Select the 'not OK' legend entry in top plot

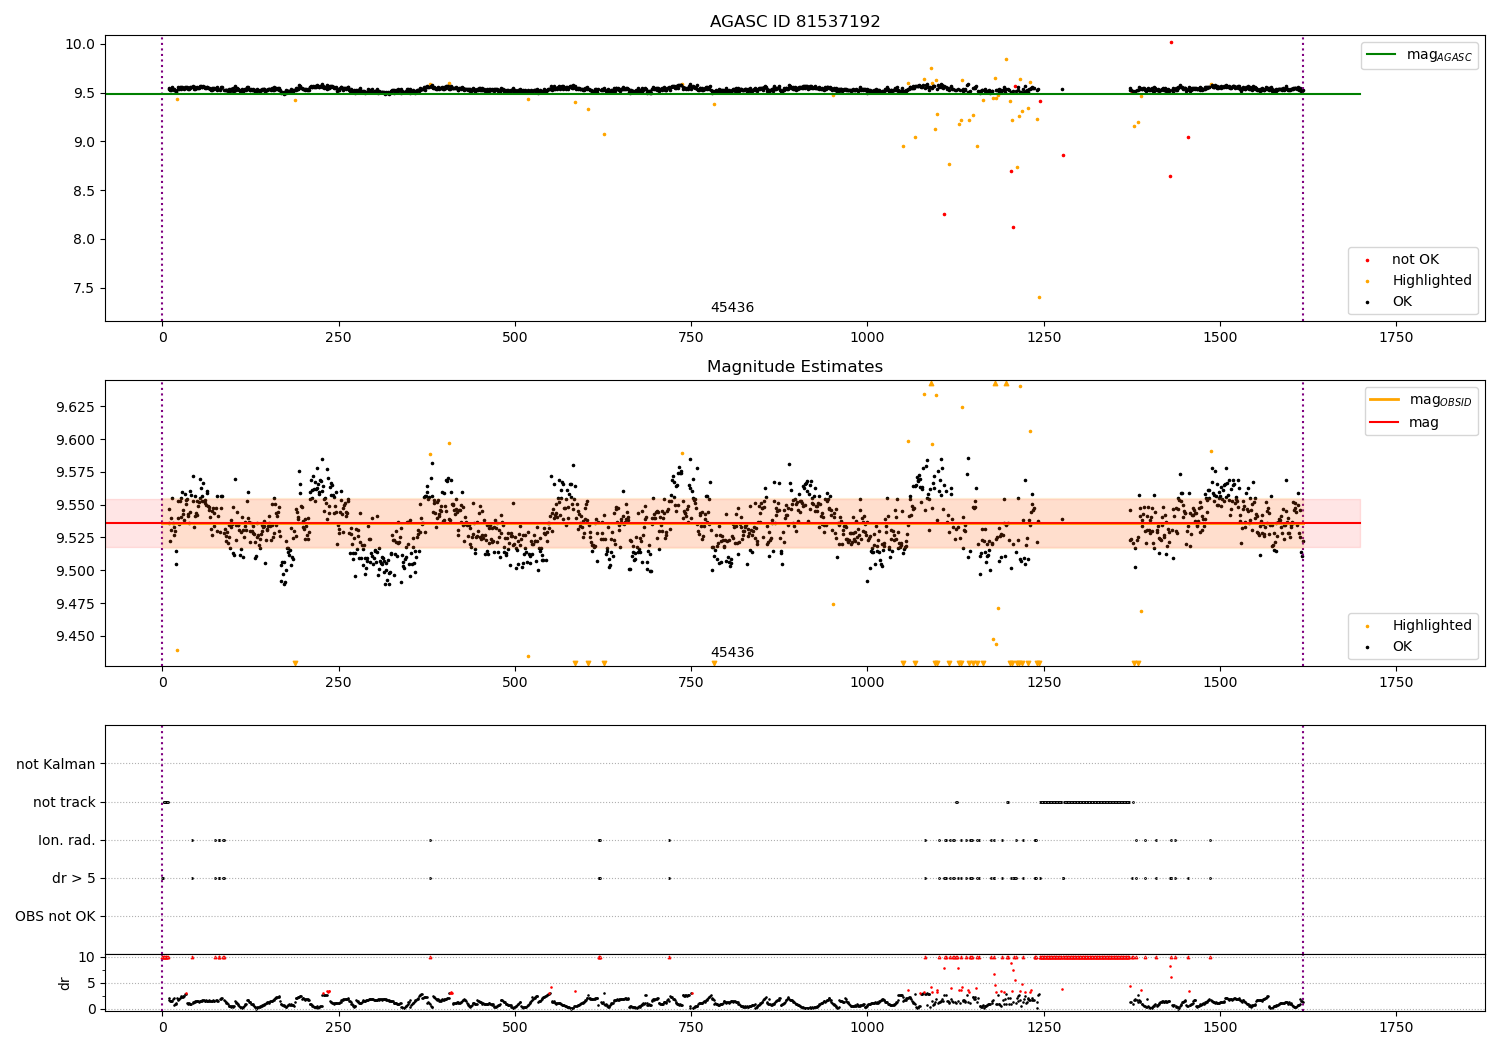coord(1415,260)
